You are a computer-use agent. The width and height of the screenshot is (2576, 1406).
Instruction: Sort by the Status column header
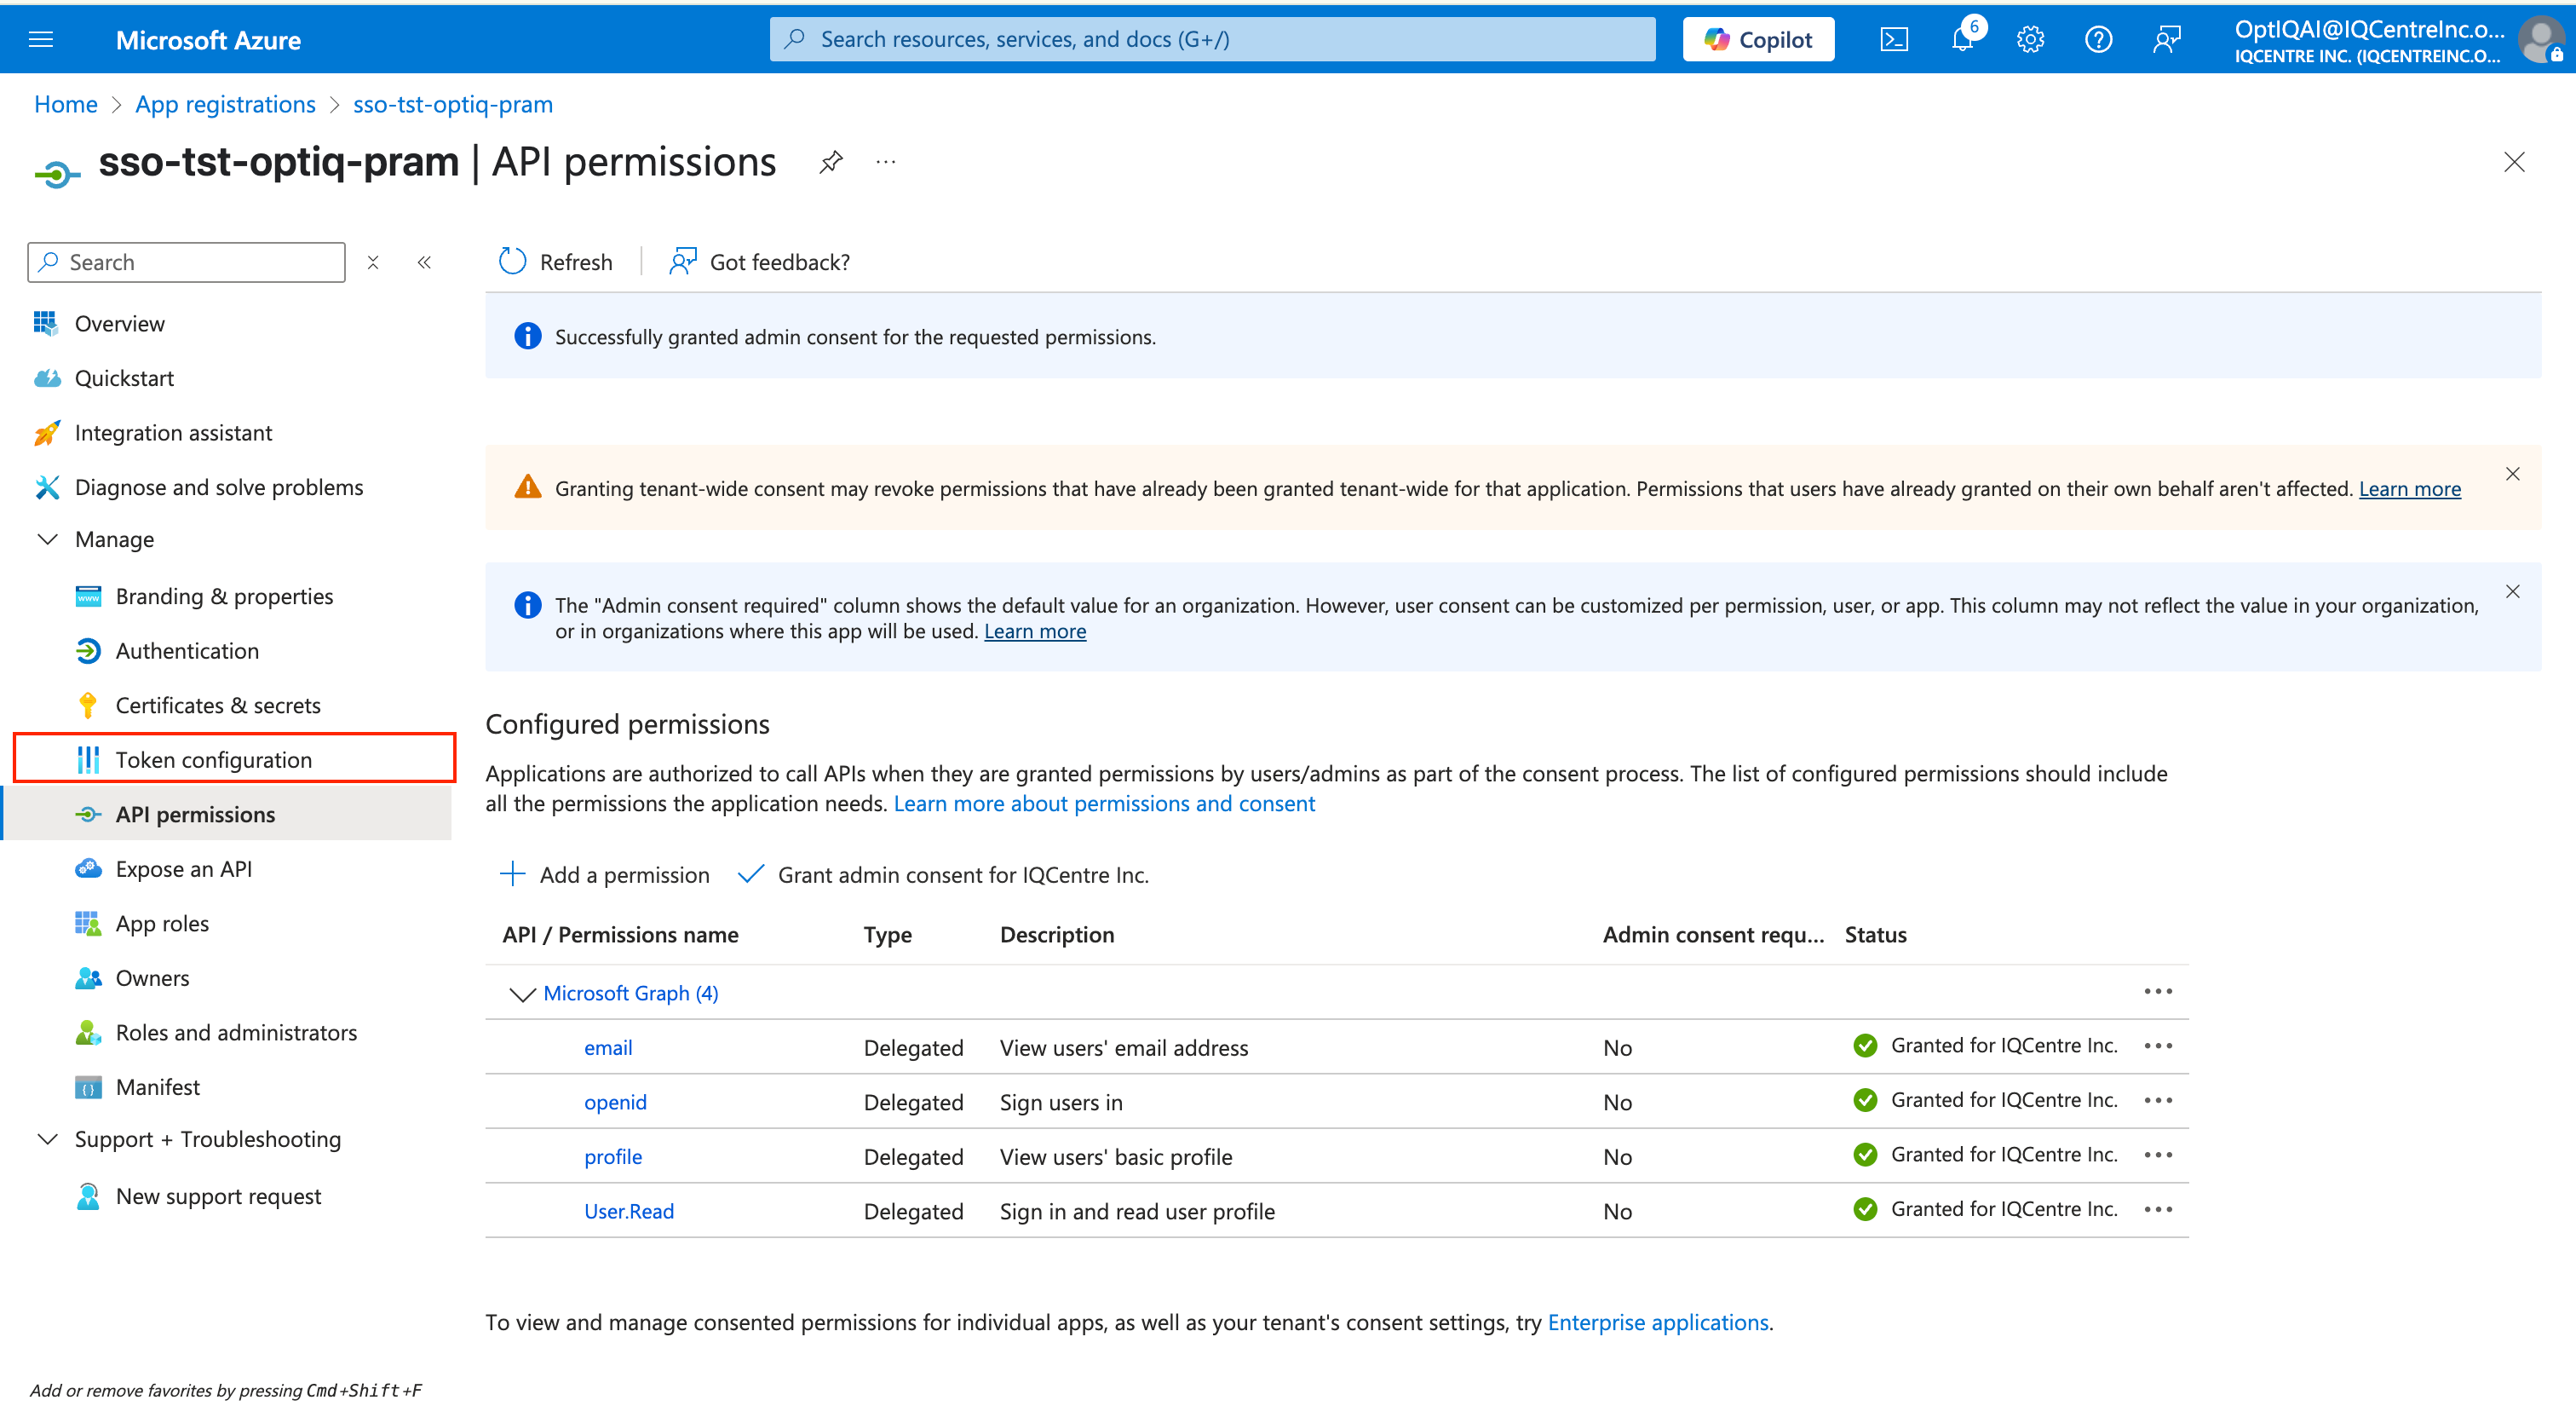tap(1876, 935)
